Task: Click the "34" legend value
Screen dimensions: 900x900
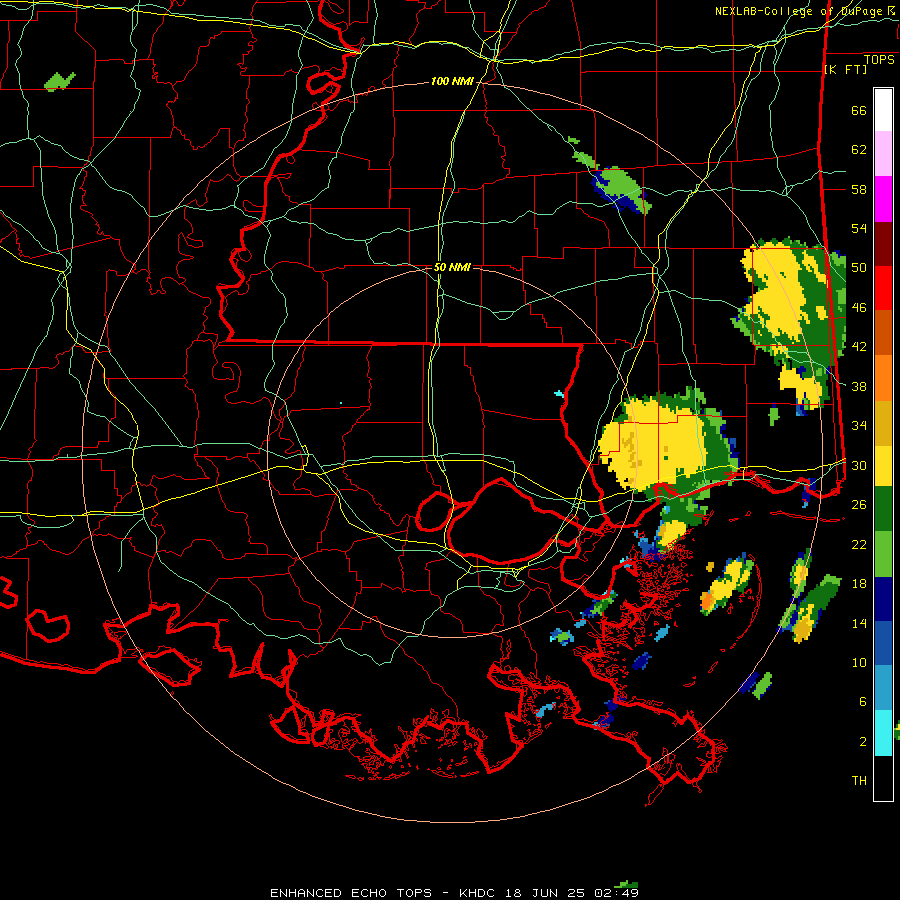Action: point(859,426)
